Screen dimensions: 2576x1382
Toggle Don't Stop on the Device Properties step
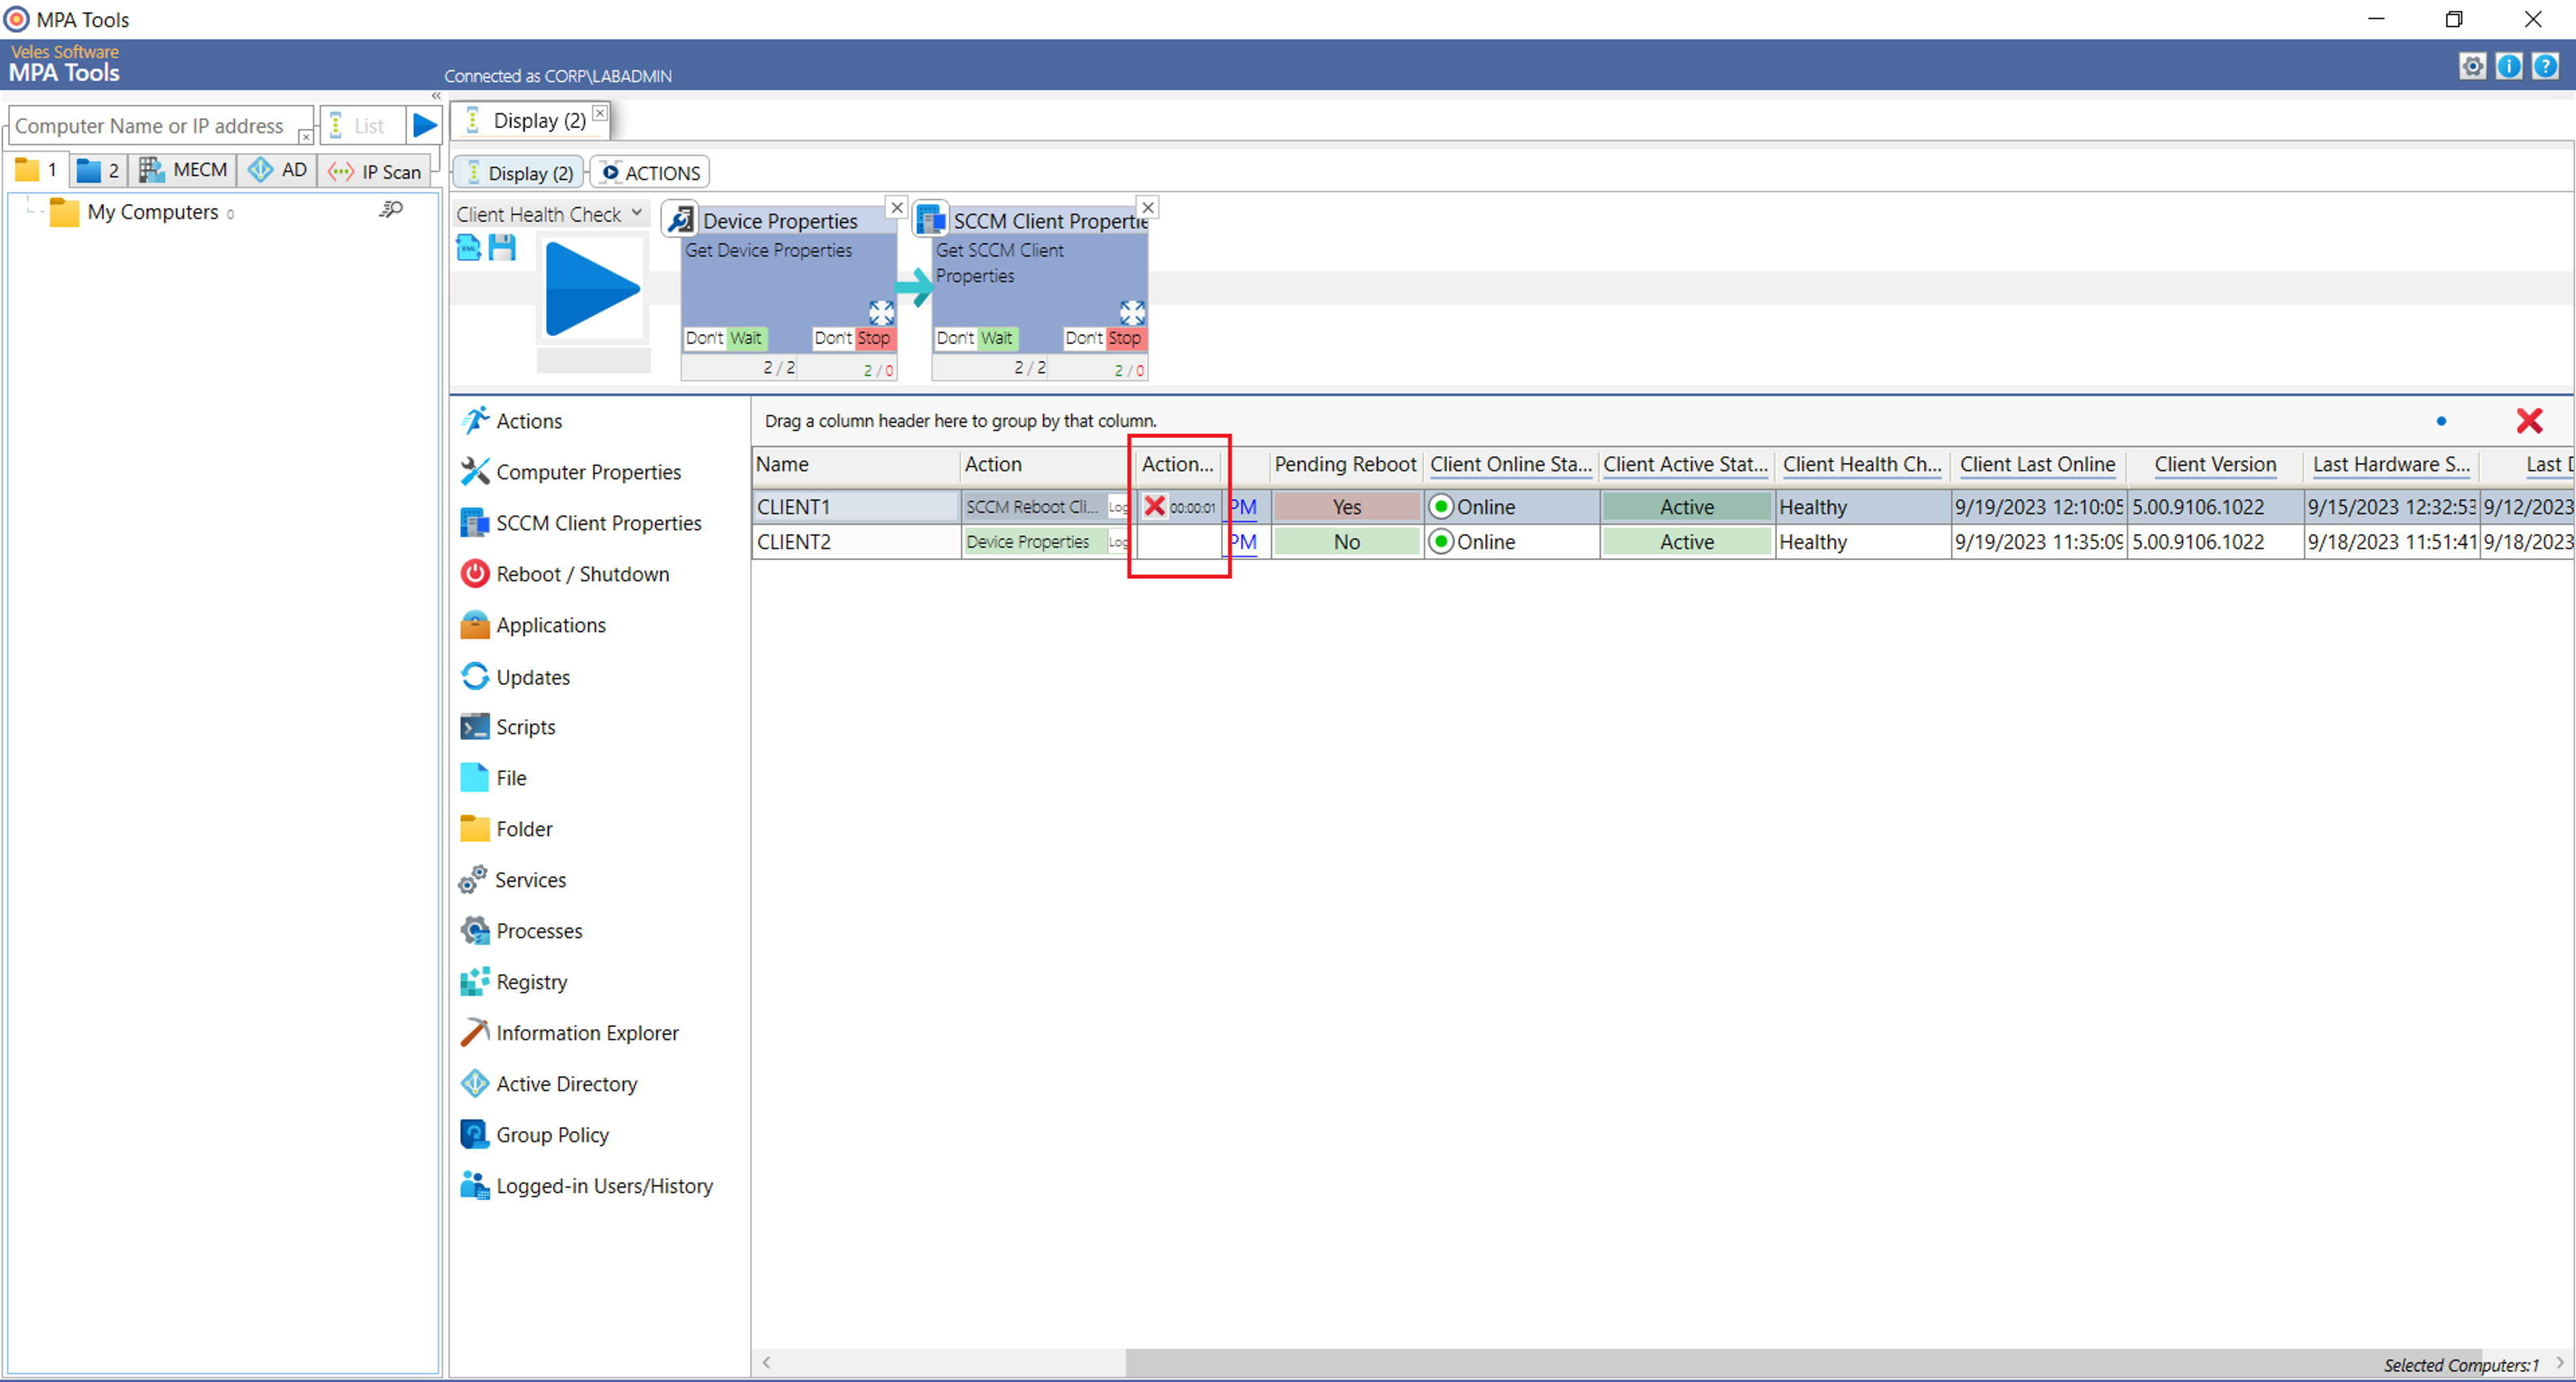pos(853,338)
